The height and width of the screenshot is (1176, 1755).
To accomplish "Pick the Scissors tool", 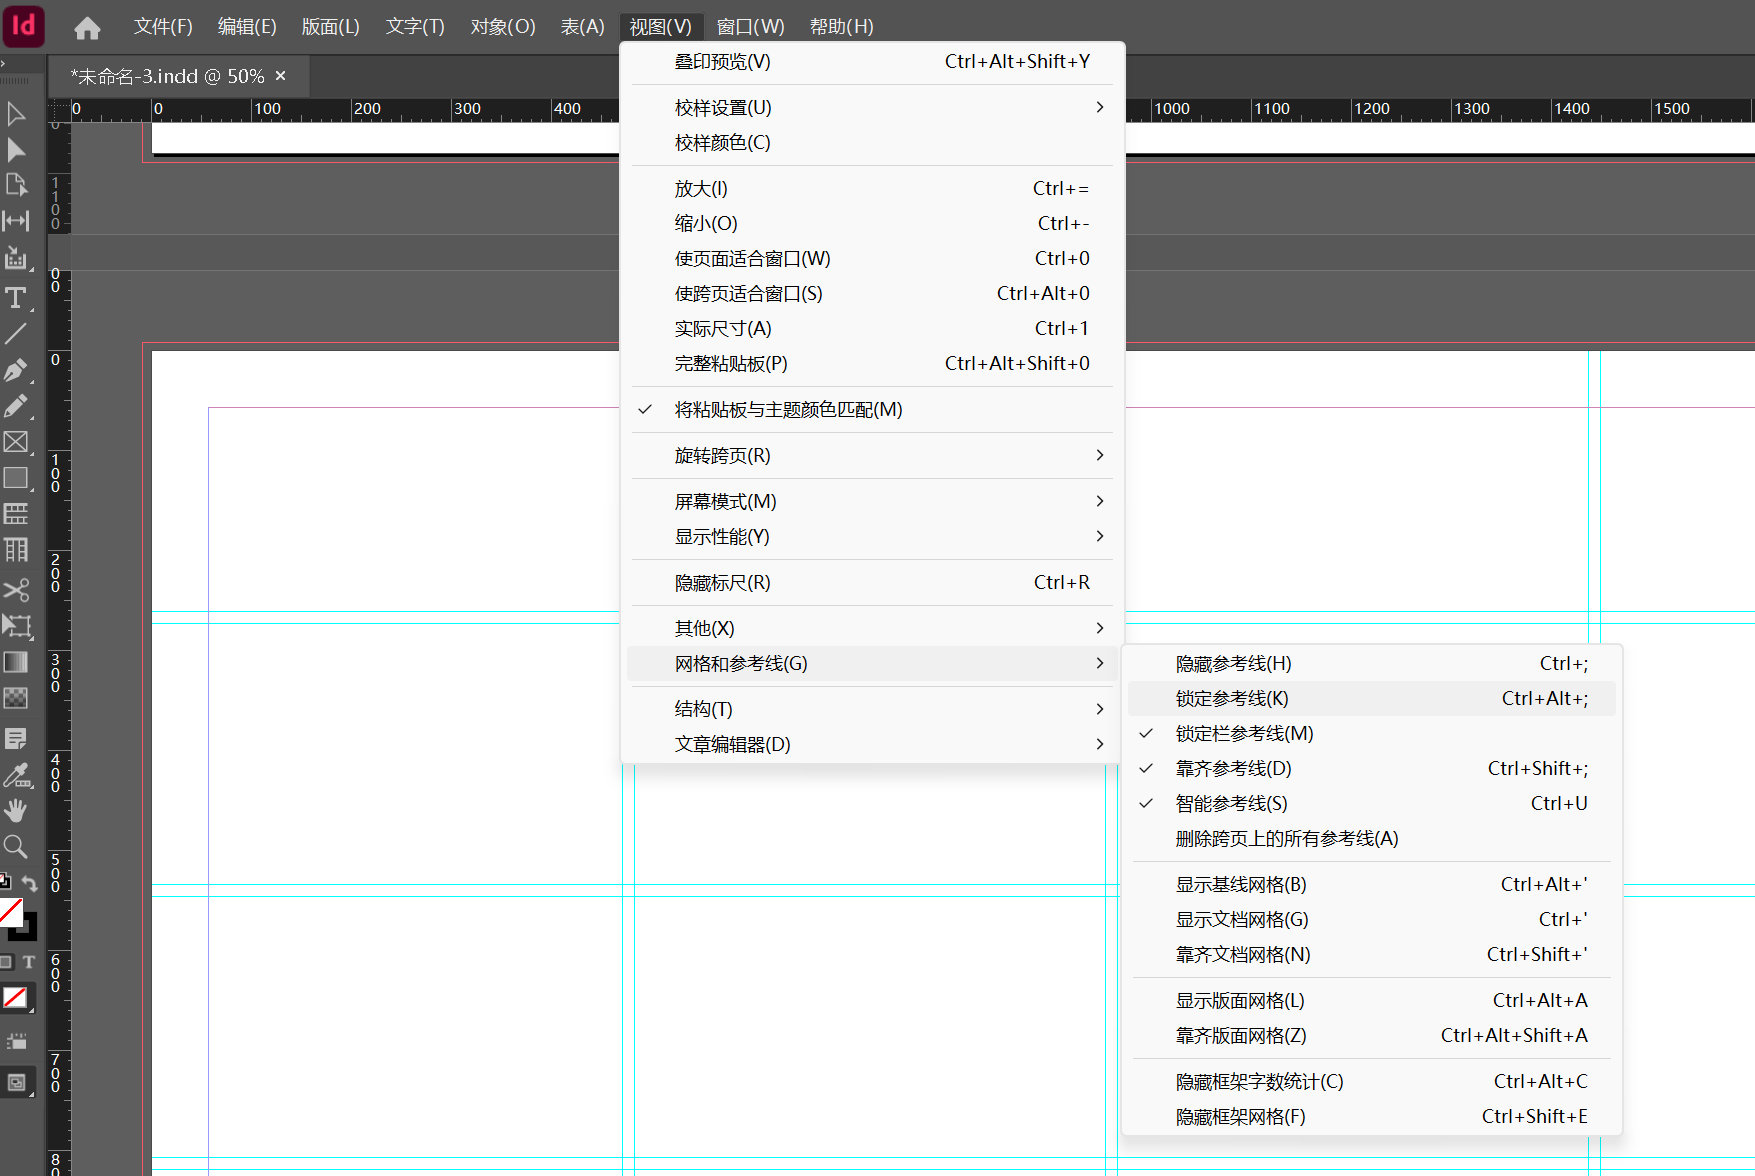I will coord(16,589).
